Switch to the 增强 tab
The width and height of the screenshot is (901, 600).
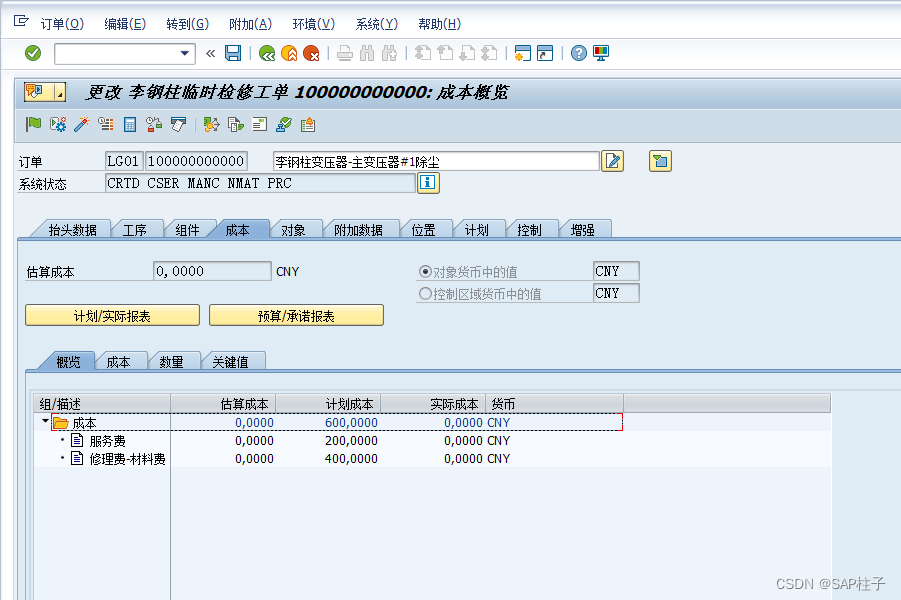[583, 230]
